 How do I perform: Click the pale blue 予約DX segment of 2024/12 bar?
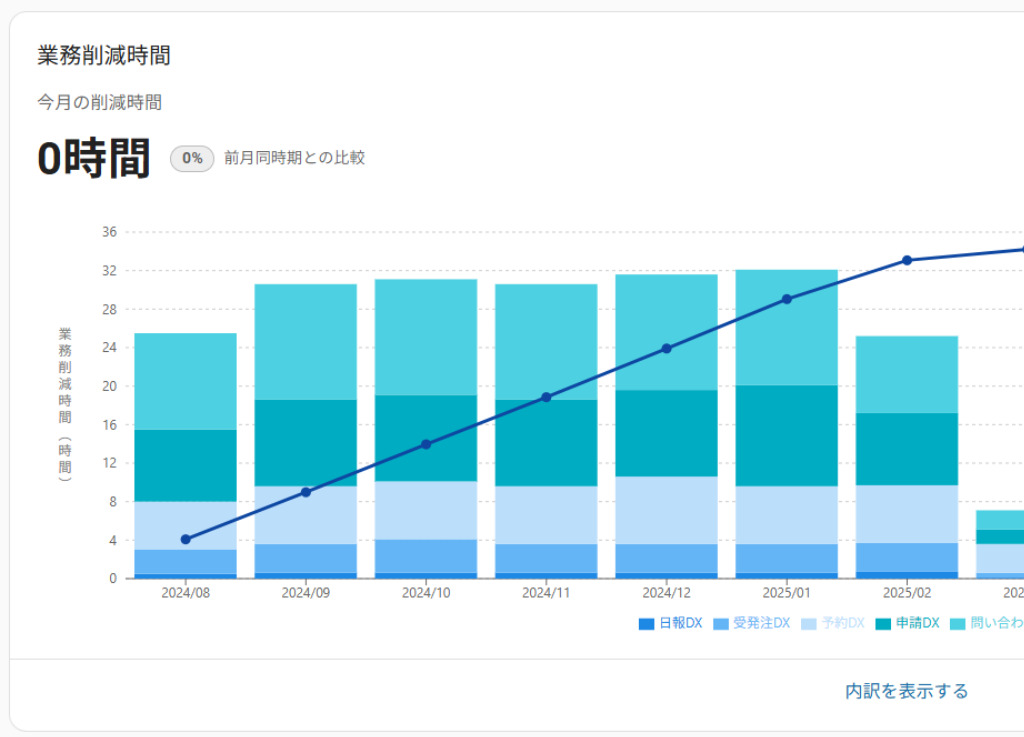(666, 510)
